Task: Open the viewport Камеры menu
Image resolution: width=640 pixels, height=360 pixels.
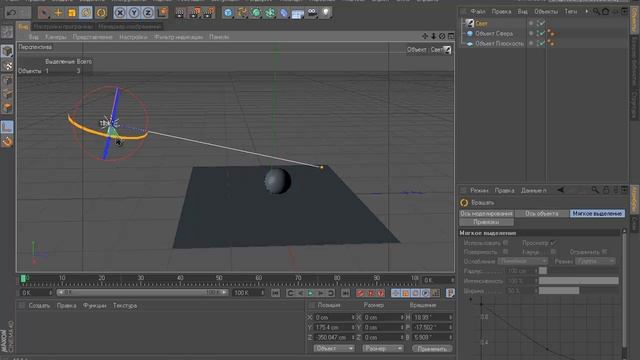Action: pos(55,37)
